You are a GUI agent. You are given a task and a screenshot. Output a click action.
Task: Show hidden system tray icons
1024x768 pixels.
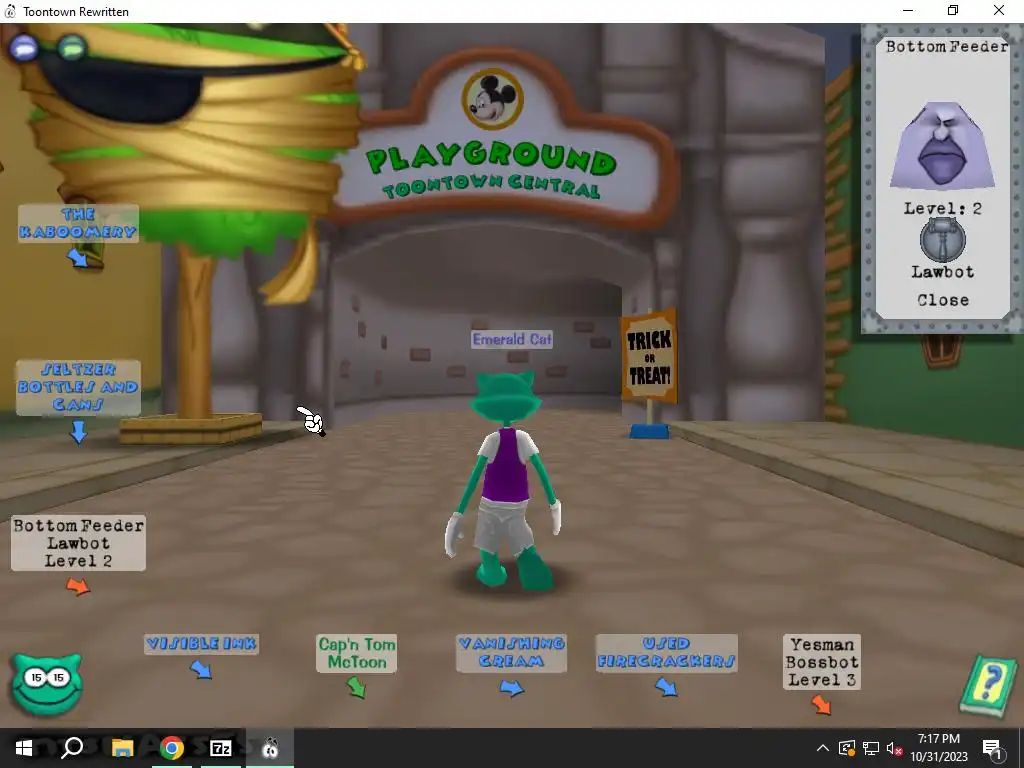tap(823, 748)
